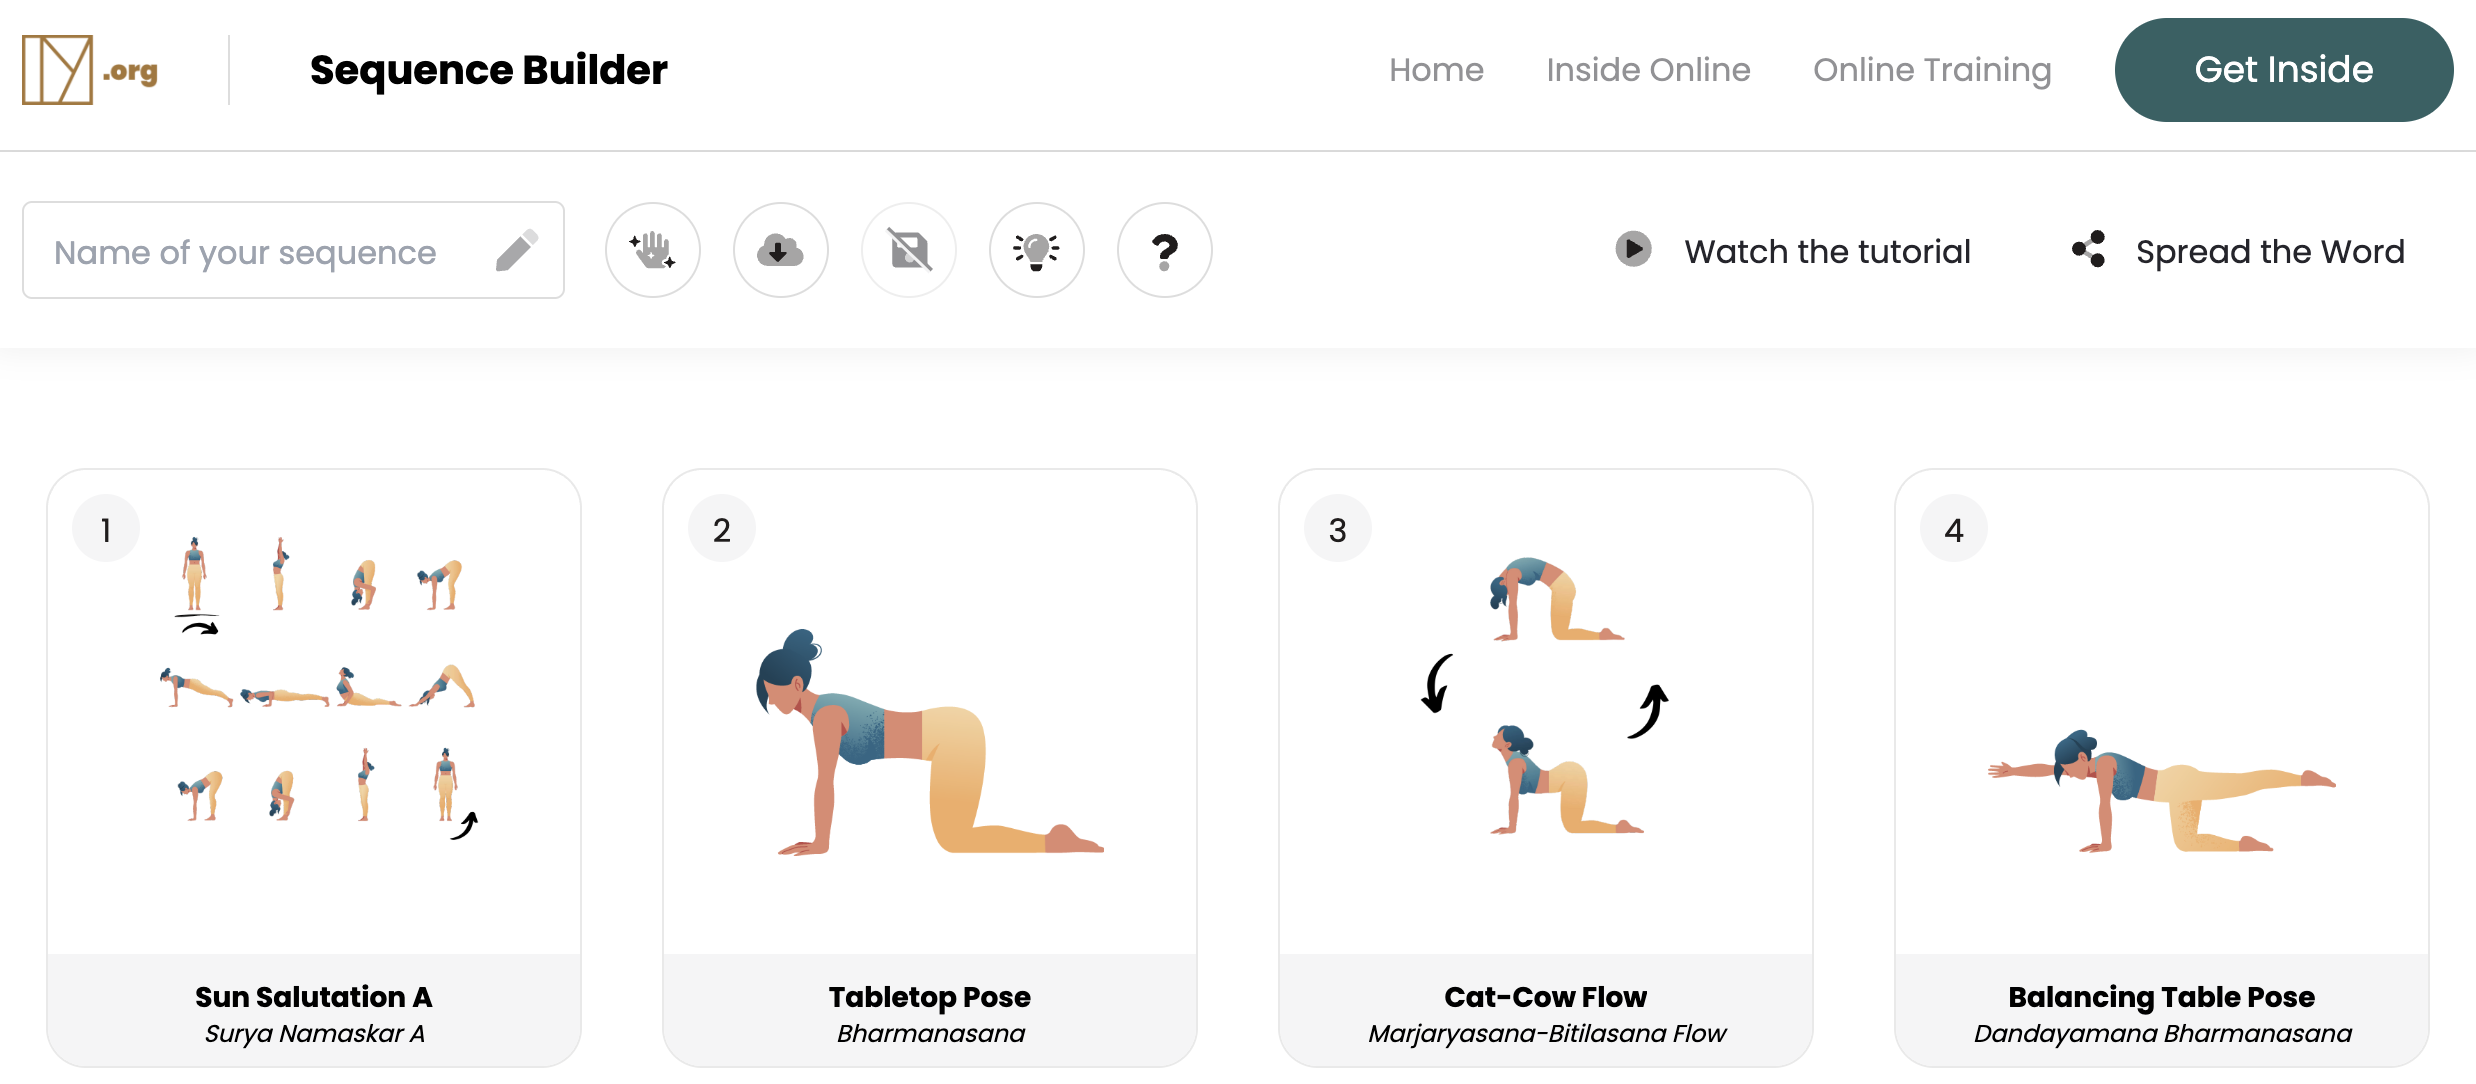The width and height of the screenshot is (2476, 1084).
Task: Open help with the question mark icon
Action: (1164, 250)
